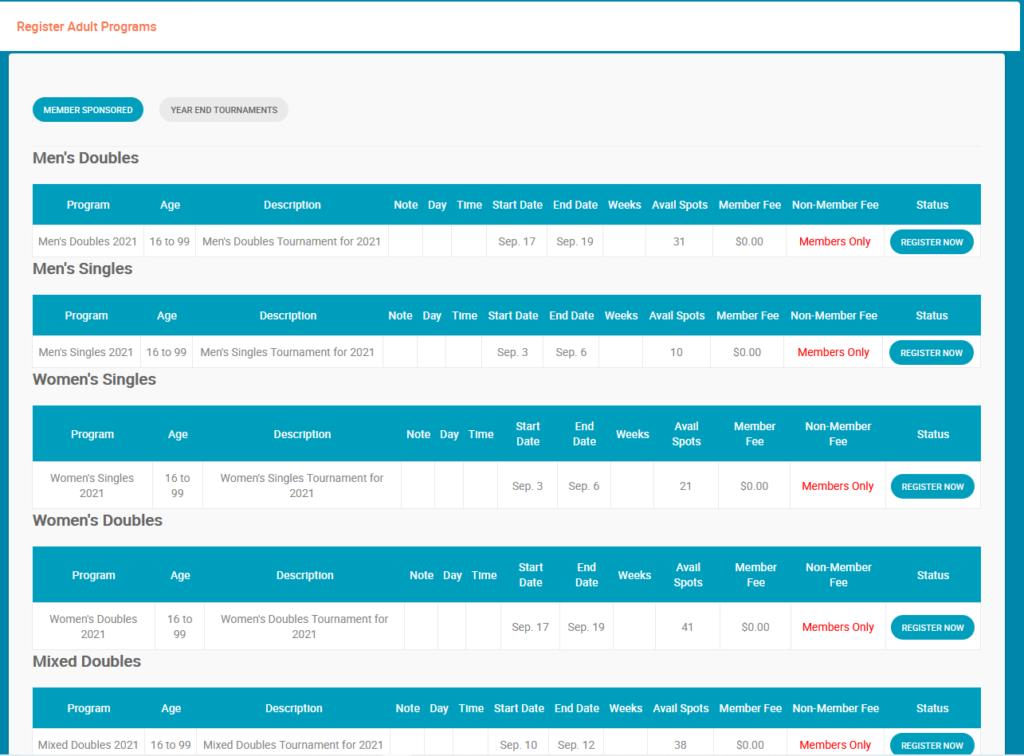This screenshot has width=1024, height=756.
Task: Click the 10 available spots value
Action: coord(676,353)
